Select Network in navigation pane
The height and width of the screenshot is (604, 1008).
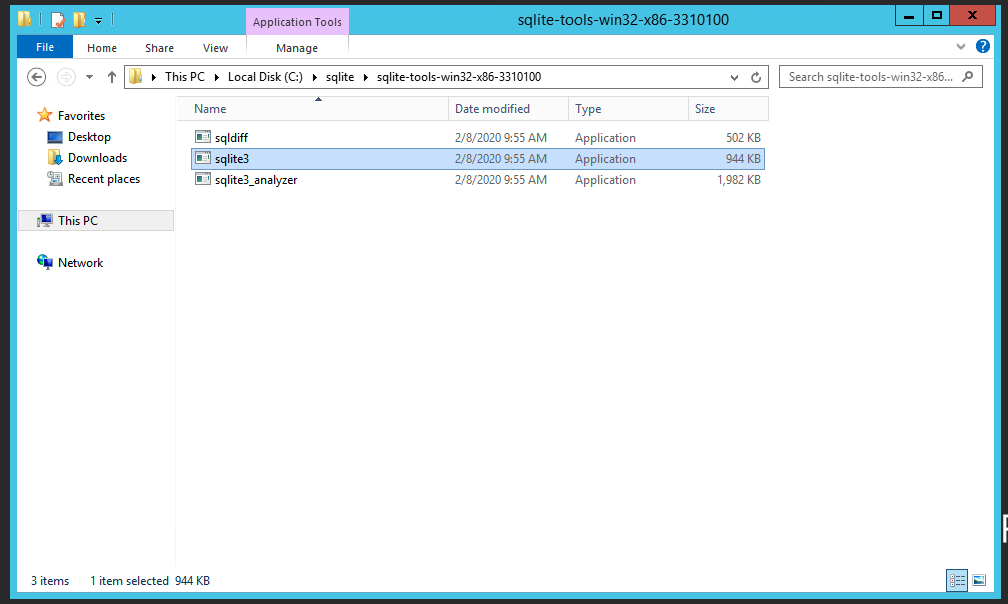80,262
